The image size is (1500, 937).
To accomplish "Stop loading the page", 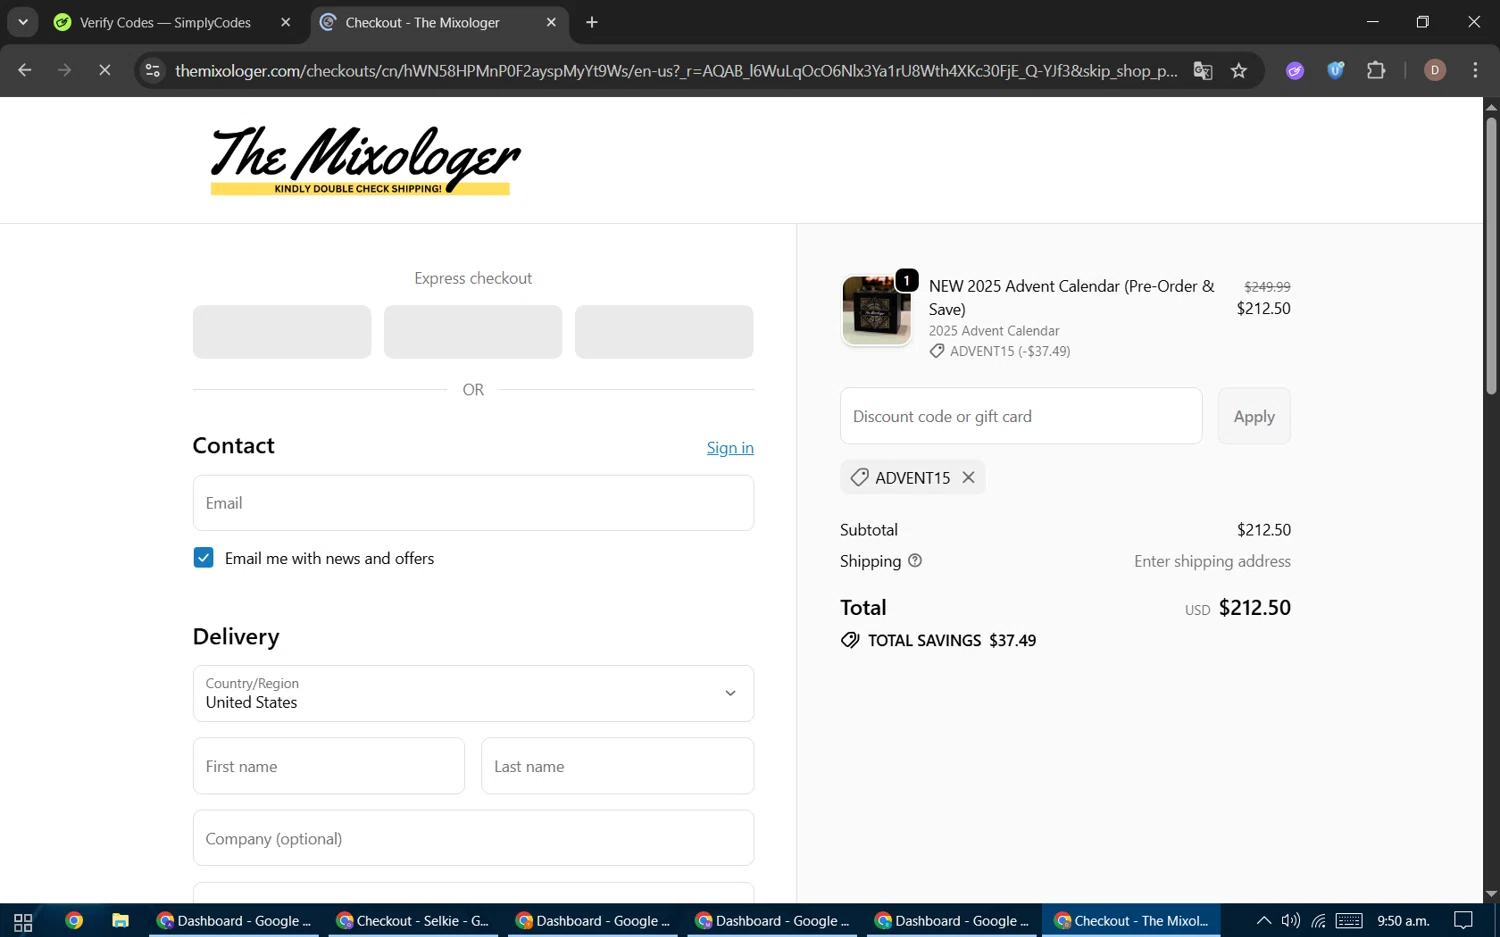I will pyautogui.click(x=104, y=70).
